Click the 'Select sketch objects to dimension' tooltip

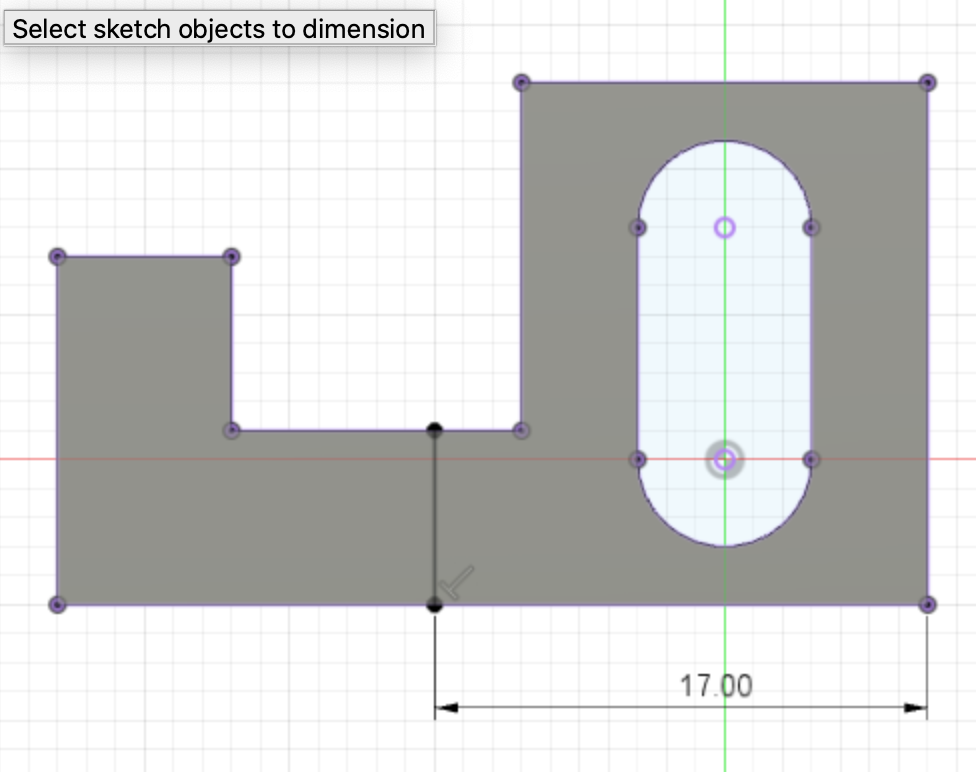[219, 29]
